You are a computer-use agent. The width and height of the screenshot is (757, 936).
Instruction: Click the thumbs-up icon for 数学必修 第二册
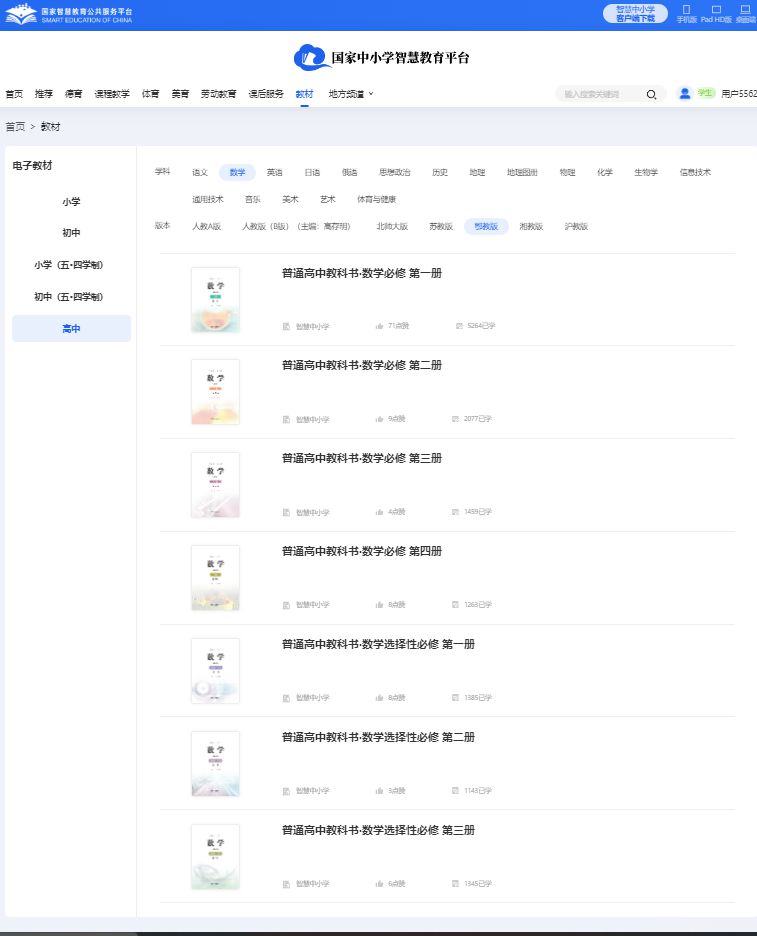[380, 419]
